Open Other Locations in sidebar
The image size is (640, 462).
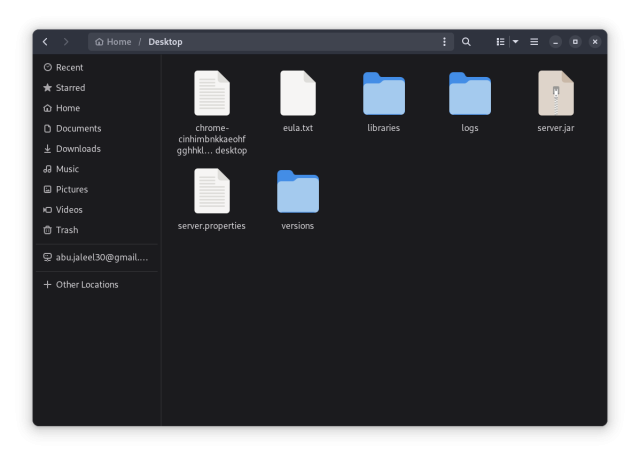(x=86, y=285)
